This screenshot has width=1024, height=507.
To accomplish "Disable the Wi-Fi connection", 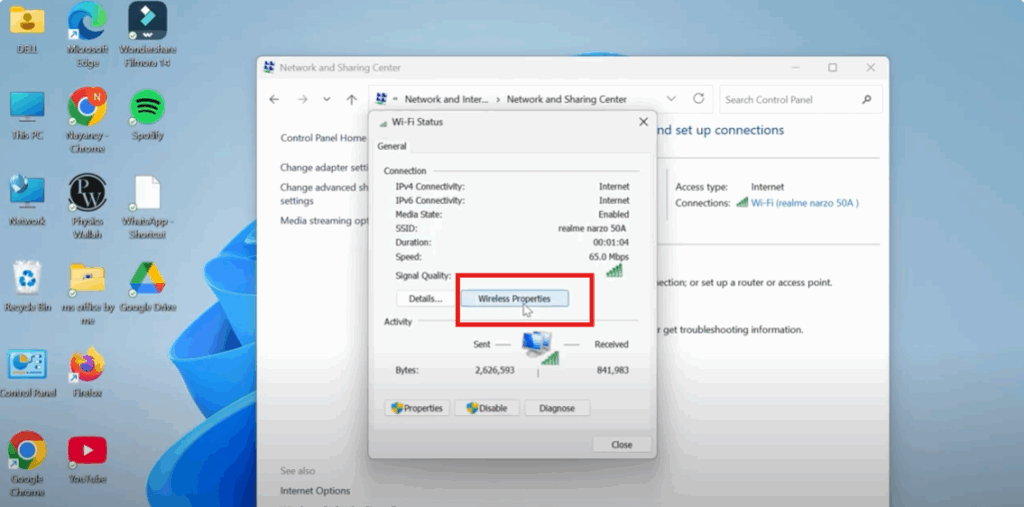I will pos(486,408).
